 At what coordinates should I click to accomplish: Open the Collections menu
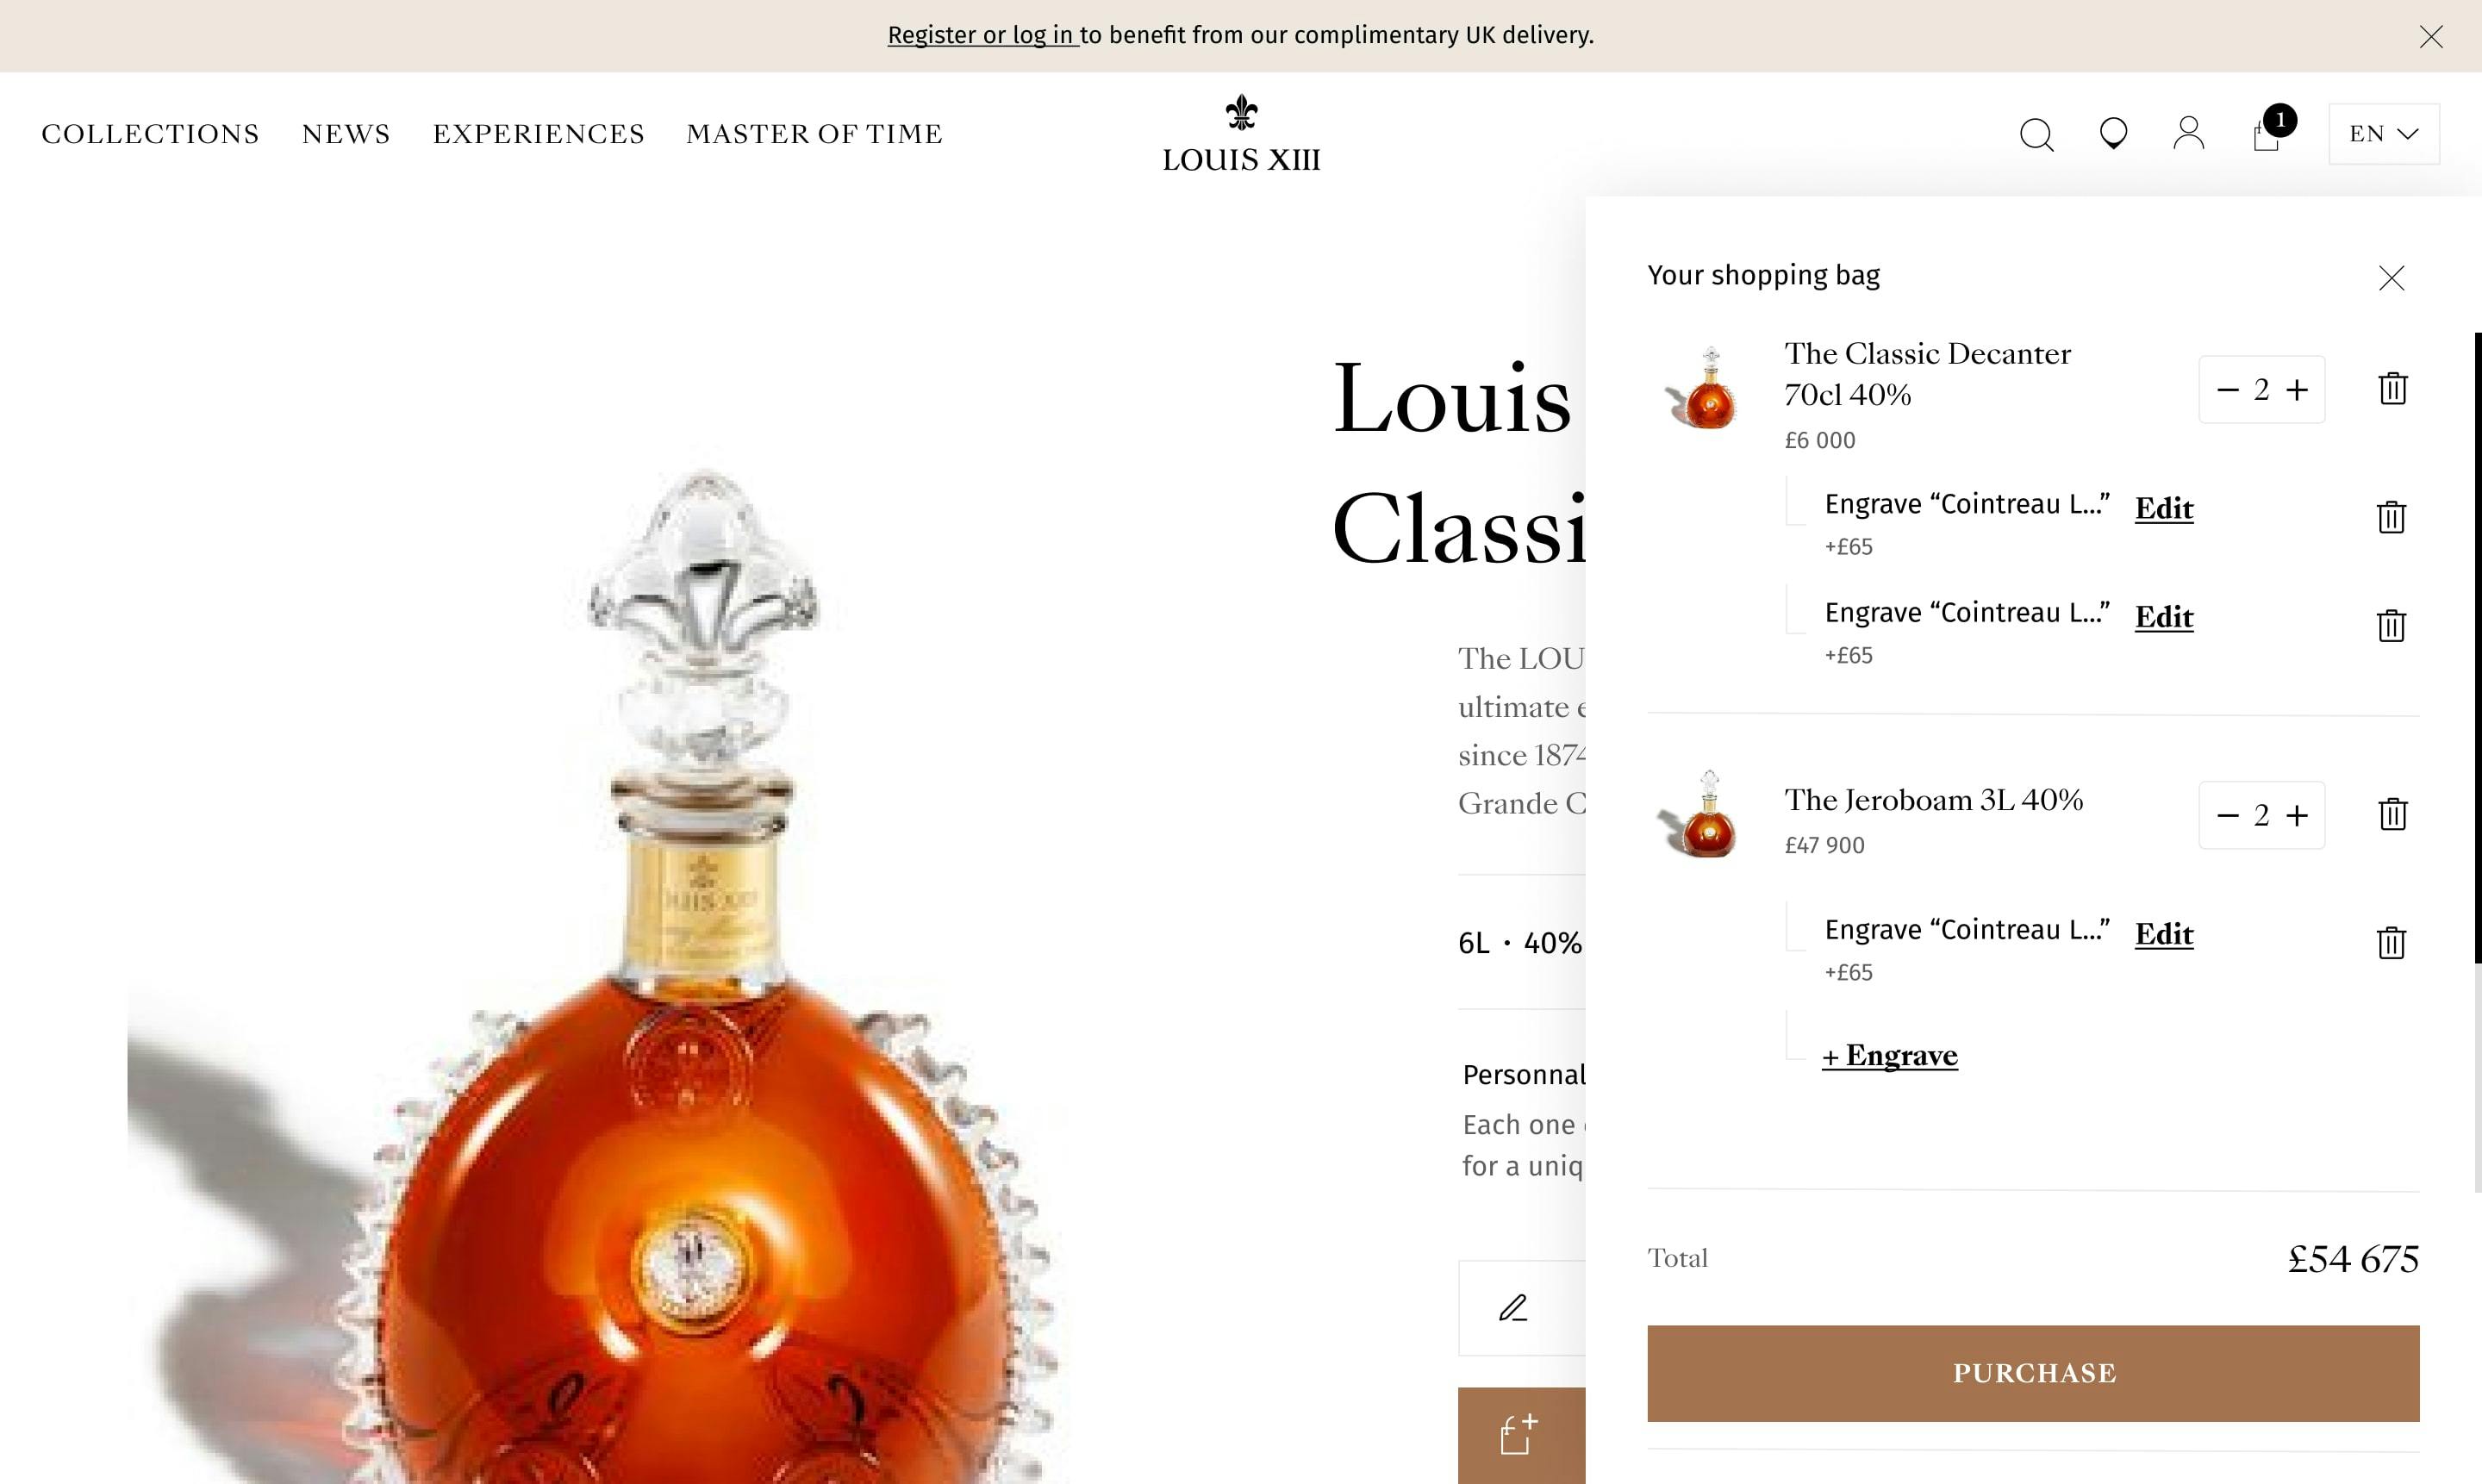(x=150, y=134)
